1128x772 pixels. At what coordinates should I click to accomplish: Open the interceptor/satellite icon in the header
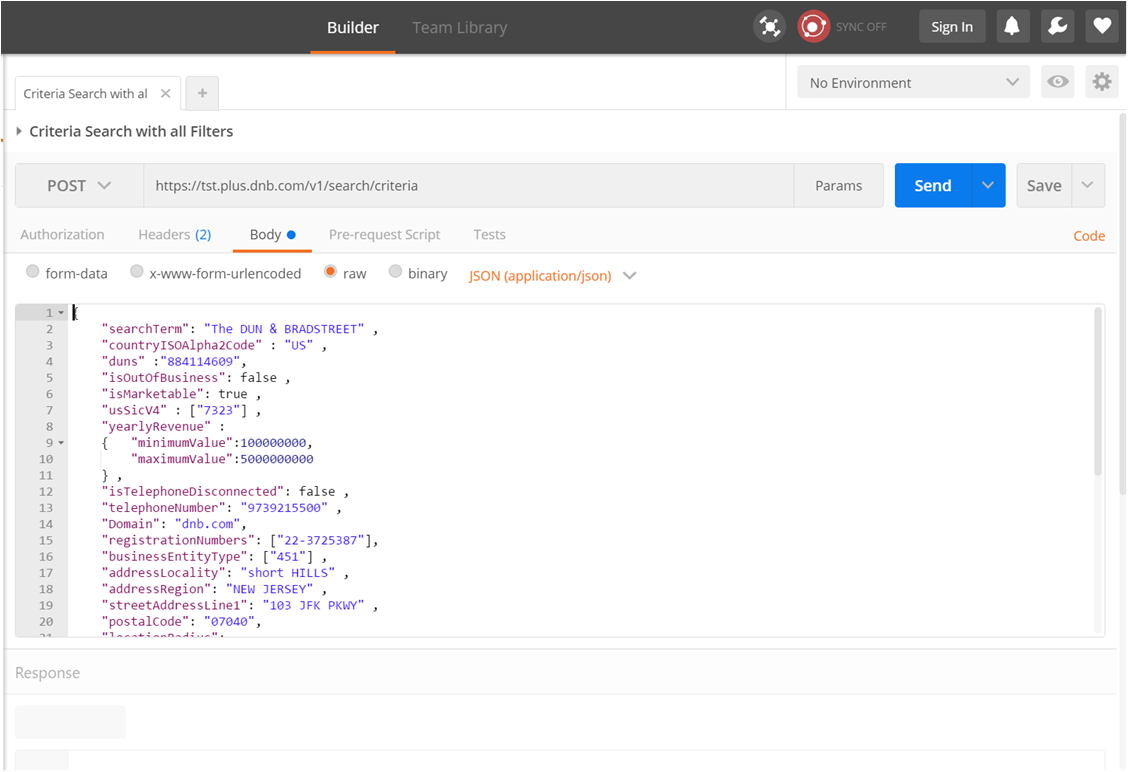770,27
